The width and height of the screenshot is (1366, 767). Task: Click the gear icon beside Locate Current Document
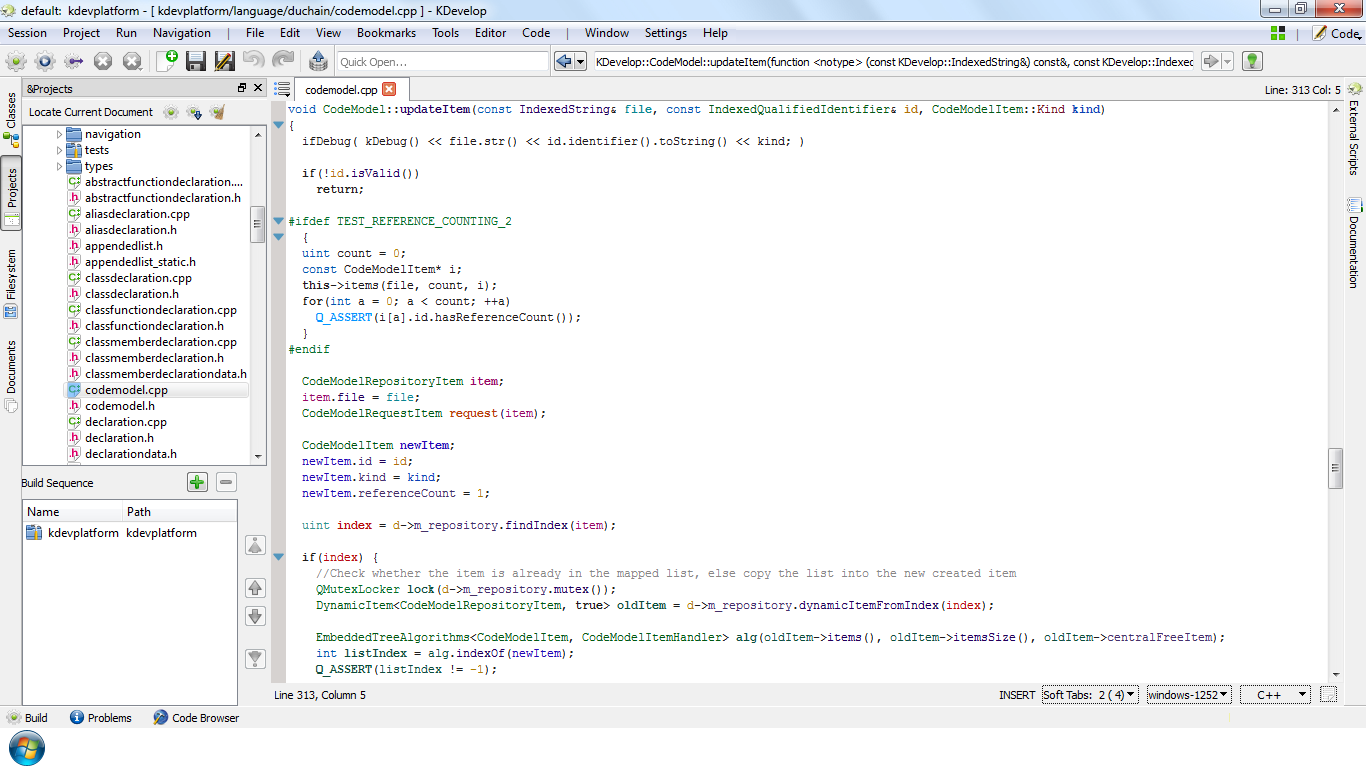(x=171, y=112)
